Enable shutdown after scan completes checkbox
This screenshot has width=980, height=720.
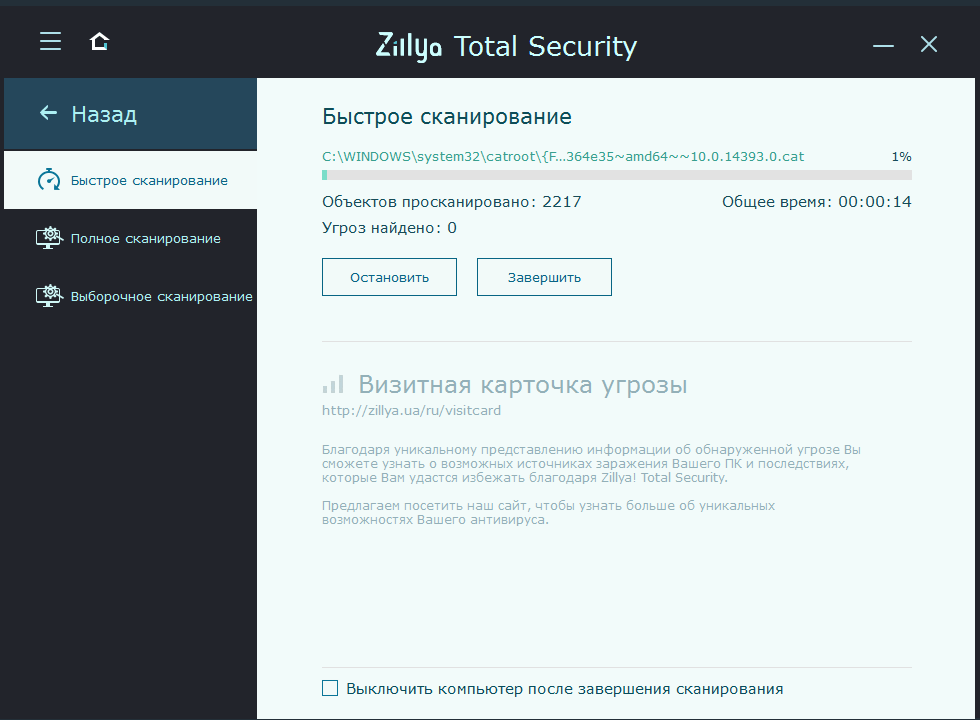coord(330,688)
